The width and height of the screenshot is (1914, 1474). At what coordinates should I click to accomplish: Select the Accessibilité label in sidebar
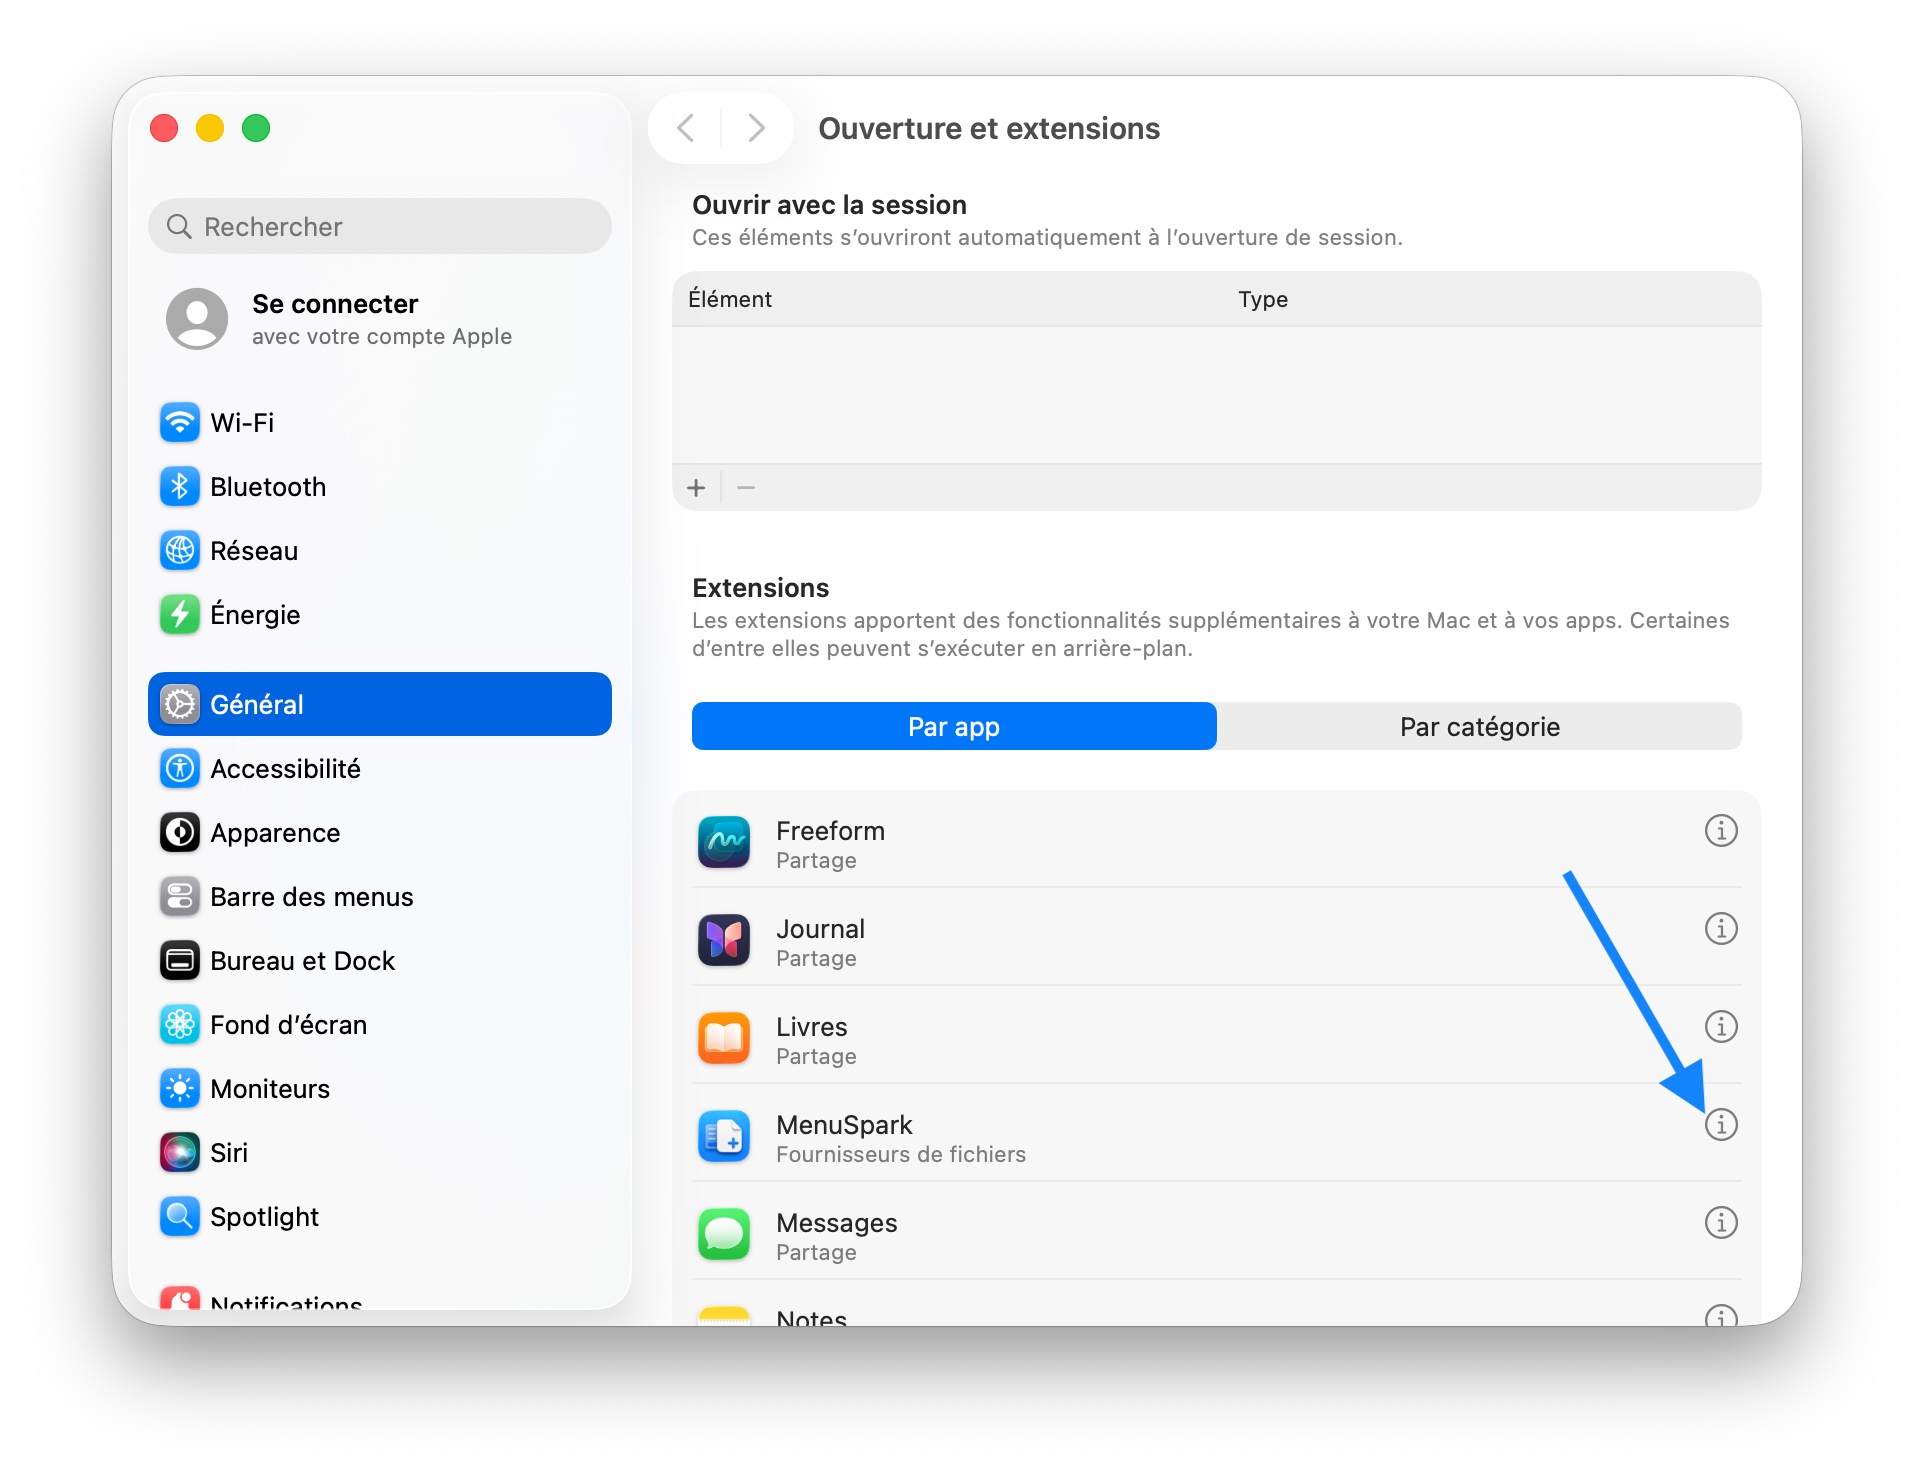[285, 769]
